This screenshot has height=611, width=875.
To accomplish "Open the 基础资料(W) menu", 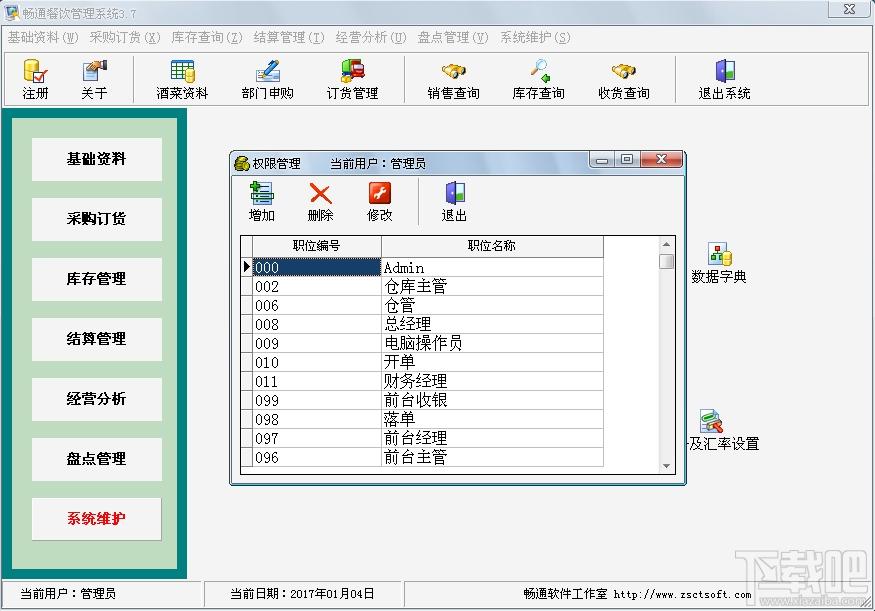I will point(43,37).
